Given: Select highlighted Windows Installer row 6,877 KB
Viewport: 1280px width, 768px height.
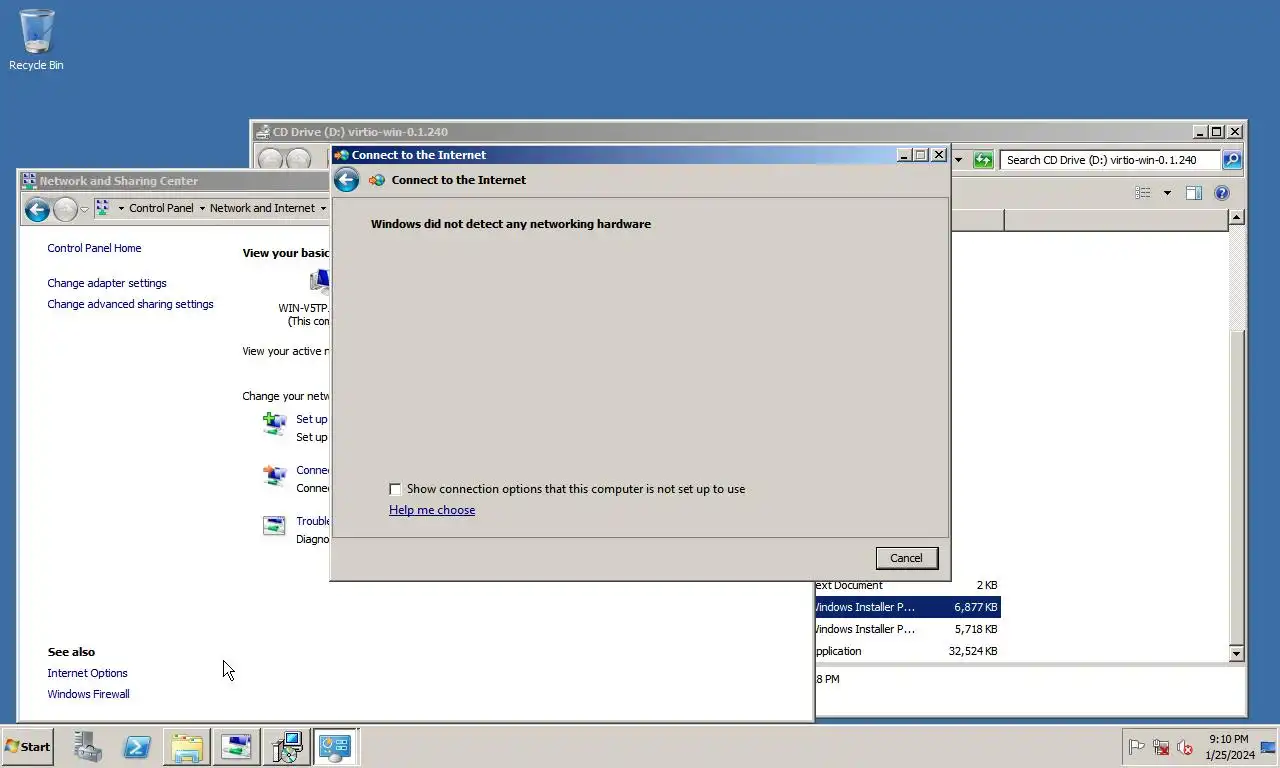Looking at the screenshot, I should [x=907, y=607].
